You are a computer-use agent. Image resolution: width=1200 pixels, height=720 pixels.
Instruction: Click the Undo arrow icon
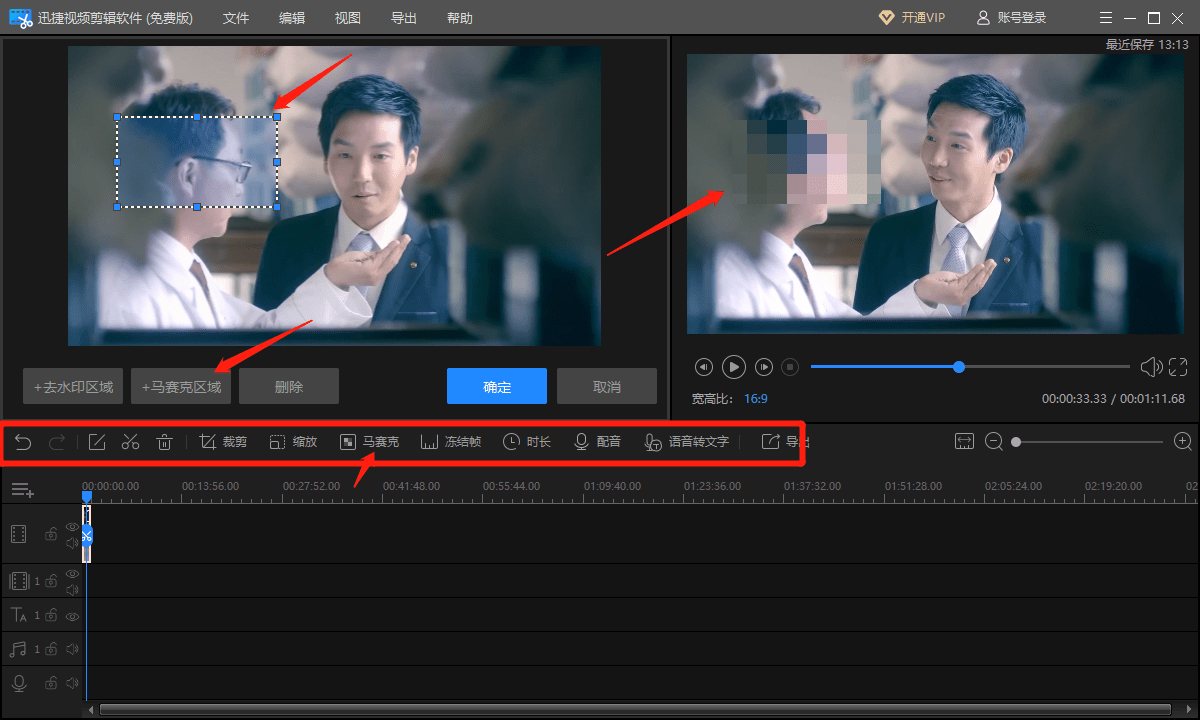click(22, 441)
